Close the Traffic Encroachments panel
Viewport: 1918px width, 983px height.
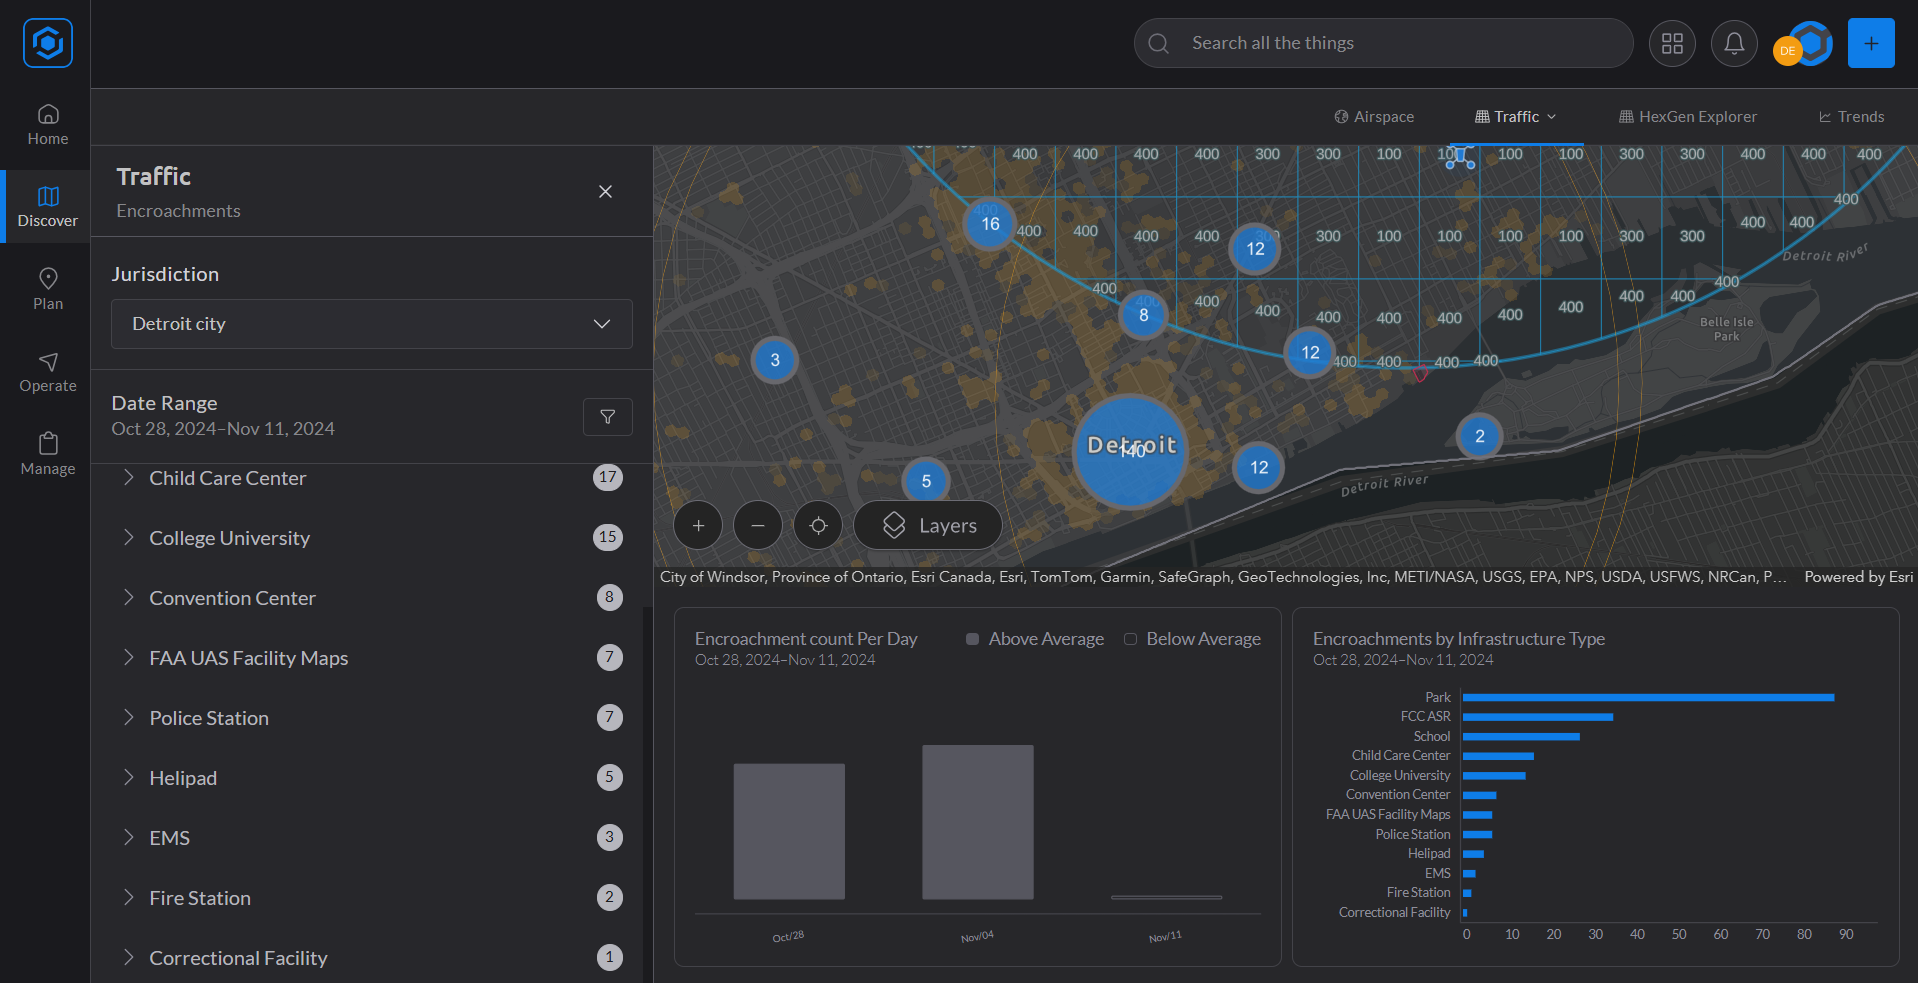[605, 191]
